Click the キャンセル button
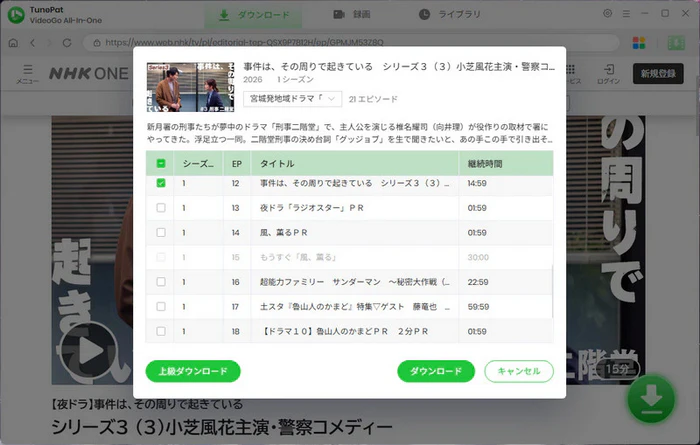Screen dimensions: 700x445 [519, 371]
